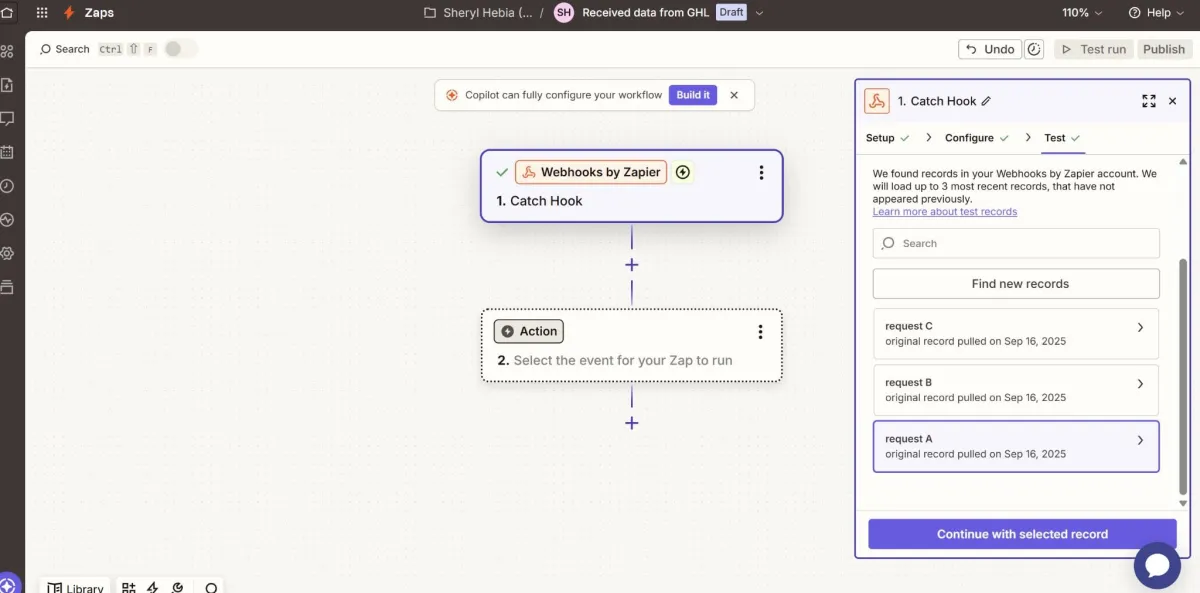Add a step below the Action step
1200x593 pixels.
tap(632, 423)
